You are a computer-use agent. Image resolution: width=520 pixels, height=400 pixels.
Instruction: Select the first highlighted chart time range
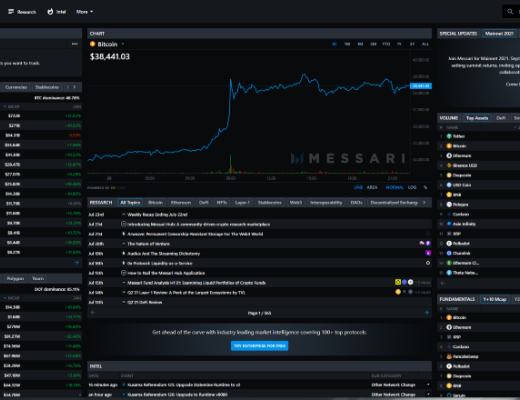coord(334,44)
